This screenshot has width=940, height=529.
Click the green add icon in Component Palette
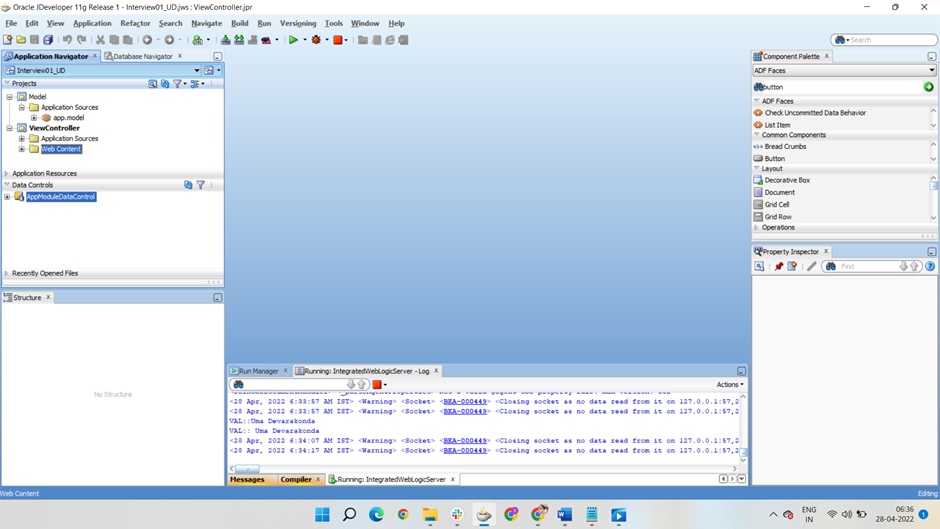[929, 87]
